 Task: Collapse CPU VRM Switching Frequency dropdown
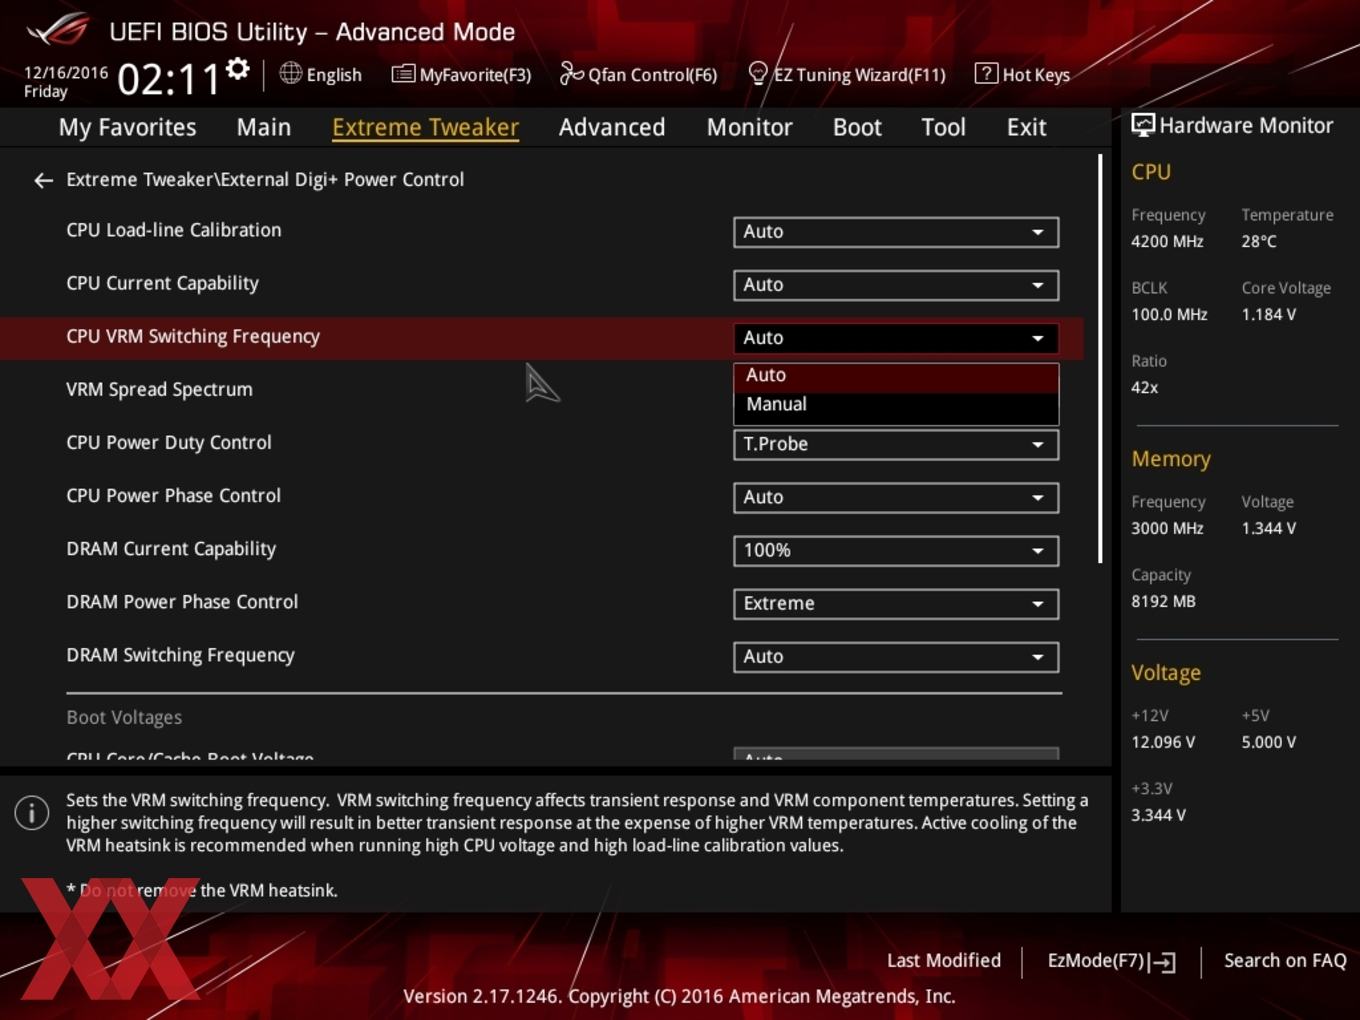coord(896,338)
